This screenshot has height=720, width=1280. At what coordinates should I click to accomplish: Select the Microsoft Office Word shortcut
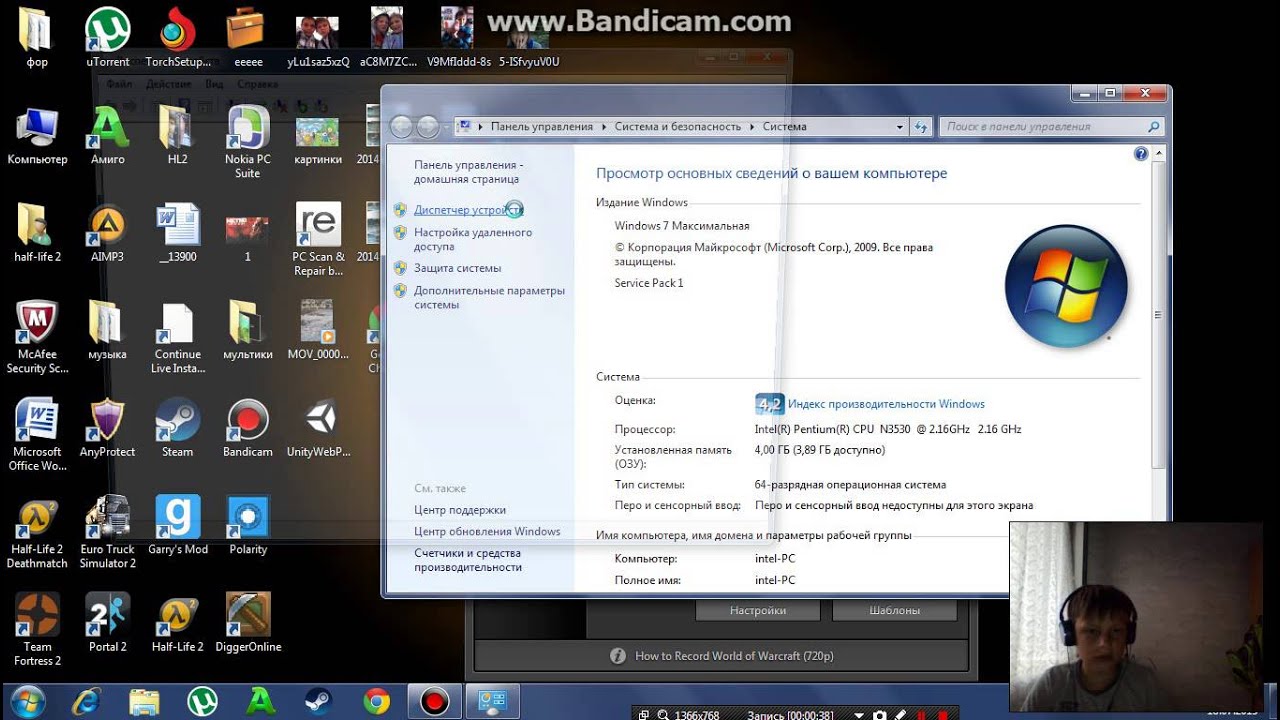coord(38,435)
